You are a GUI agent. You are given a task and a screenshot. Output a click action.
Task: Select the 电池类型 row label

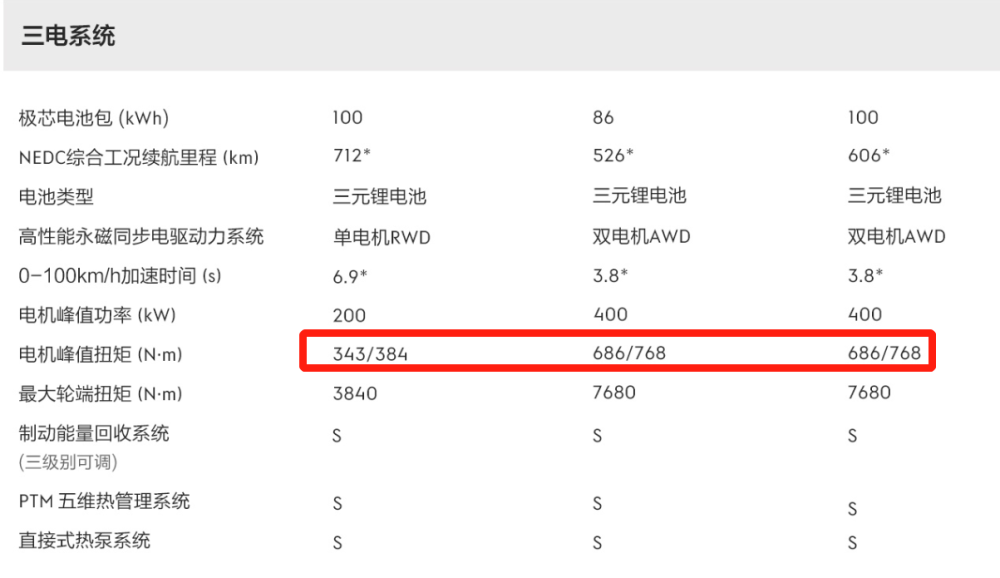pyautogui.click(x=56, y=197)
